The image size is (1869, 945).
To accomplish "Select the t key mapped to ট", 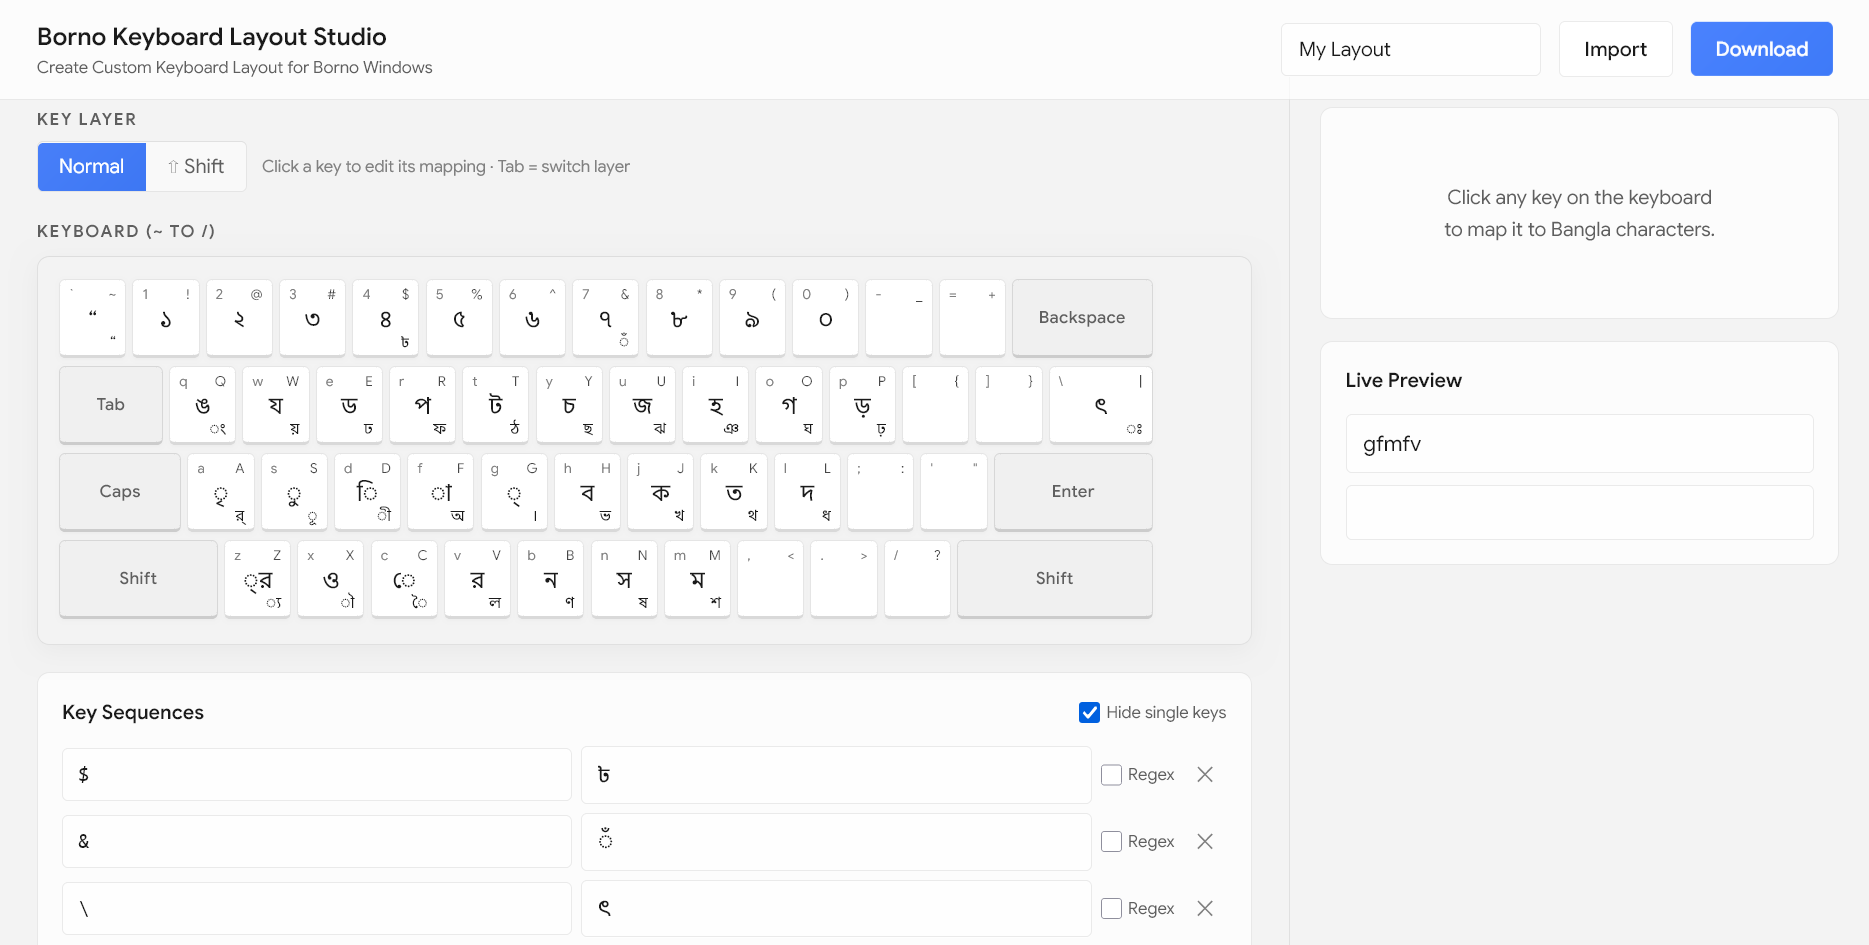I will (x=496, y=405).
